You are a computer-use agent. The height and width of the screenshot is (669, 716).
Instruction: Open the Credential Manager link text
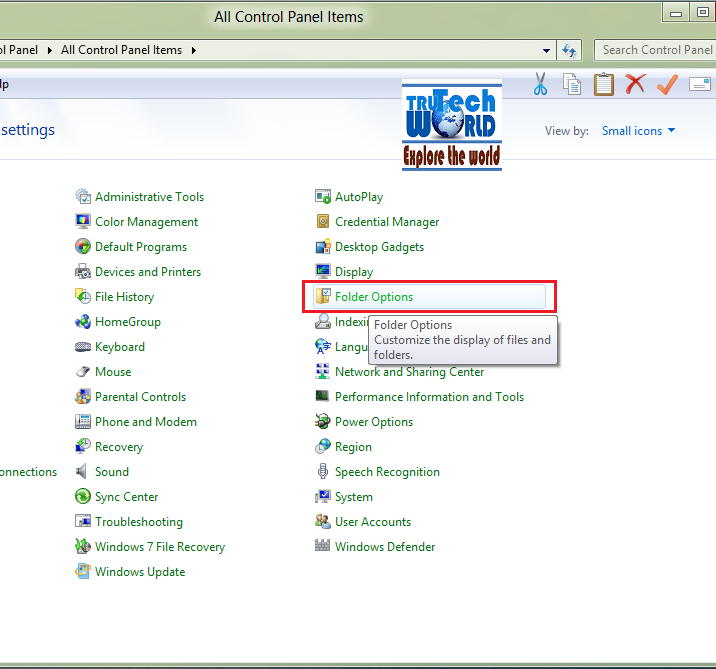pos(387,222)
